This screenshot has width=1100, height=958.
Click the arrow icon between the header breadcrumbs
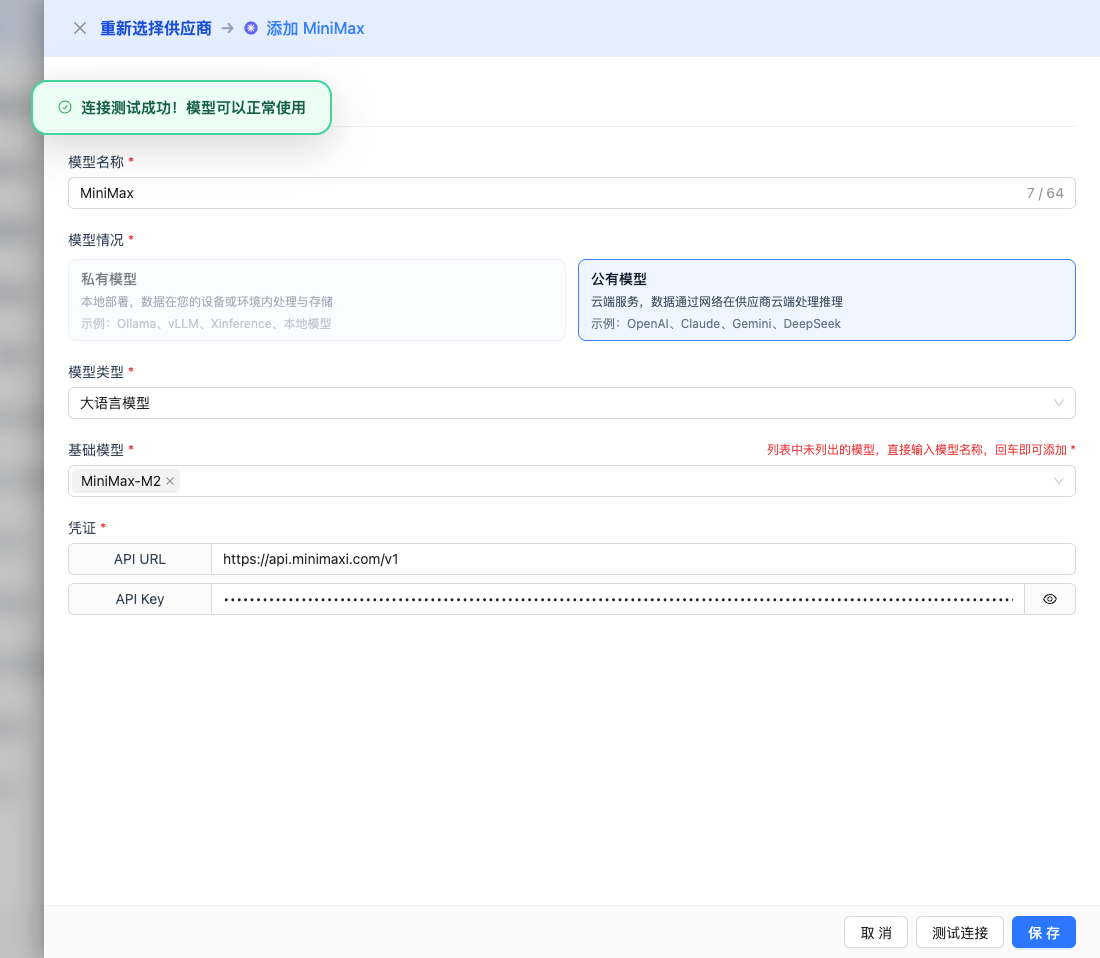228,28
